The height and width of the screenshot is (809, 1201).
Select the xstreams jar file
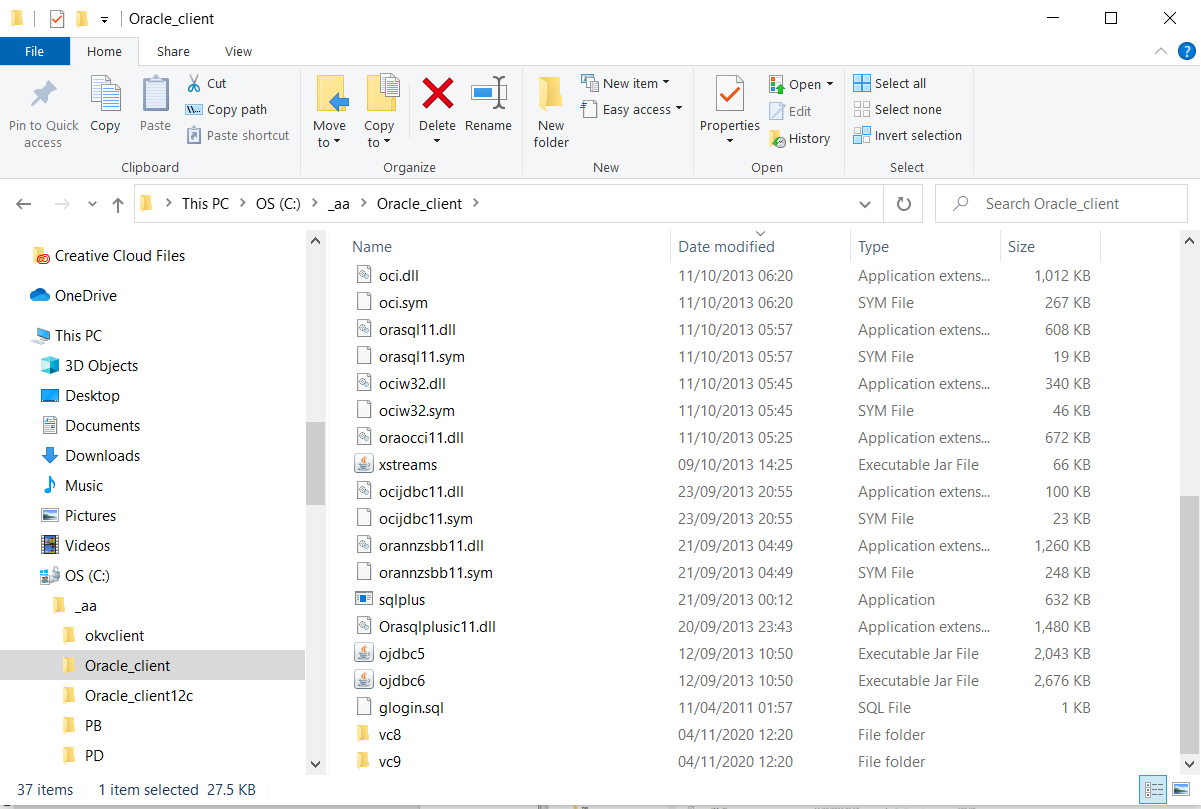pos(408,465)
